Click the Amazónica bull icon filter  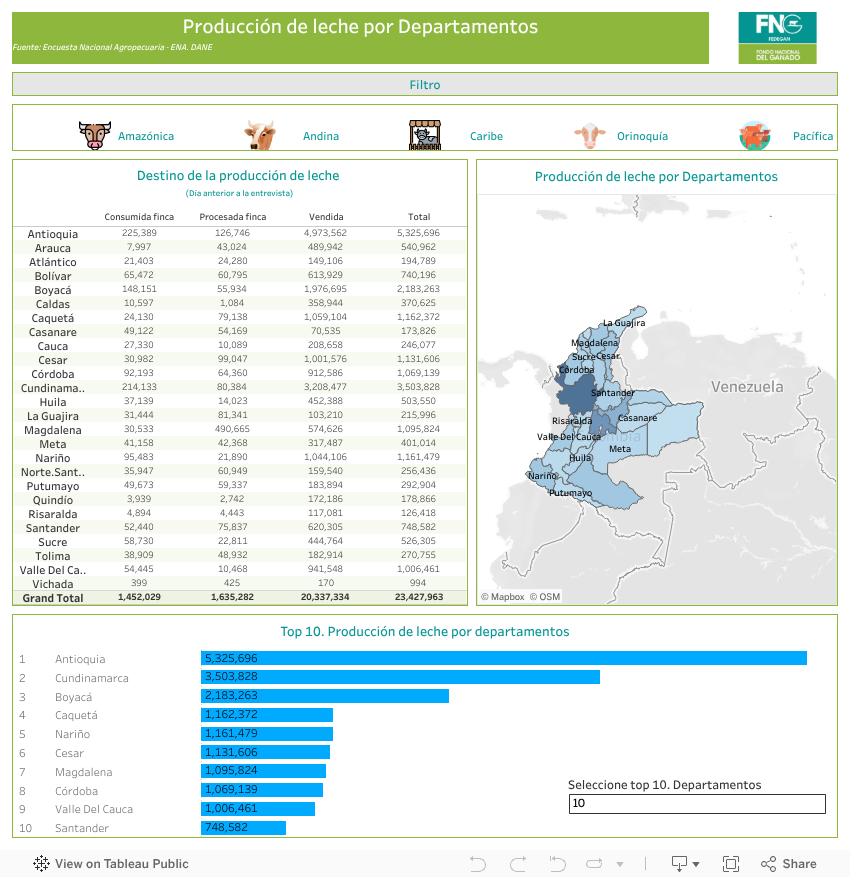(95, 135)
